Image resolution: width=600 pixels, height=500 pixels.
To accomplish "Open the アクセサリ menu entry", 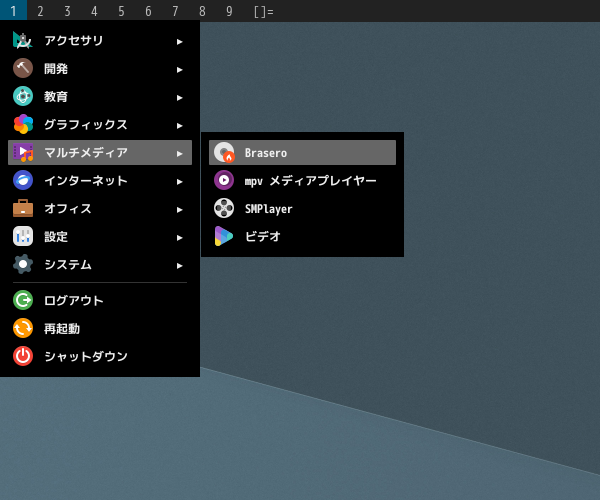I will tap(100, 40).
